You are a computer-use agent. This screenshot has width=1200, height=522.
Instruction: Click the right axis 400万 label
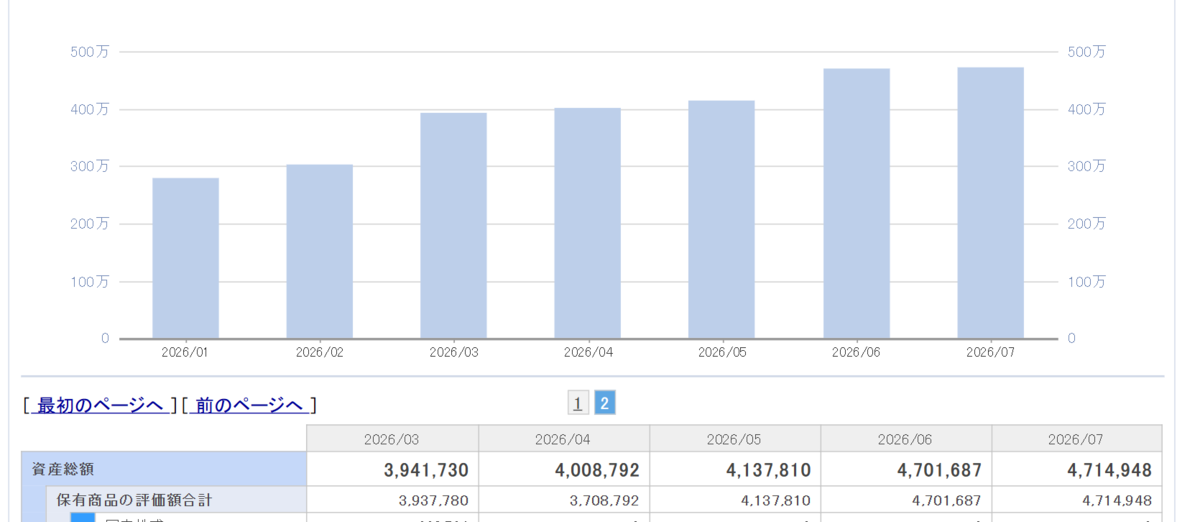1087,109
